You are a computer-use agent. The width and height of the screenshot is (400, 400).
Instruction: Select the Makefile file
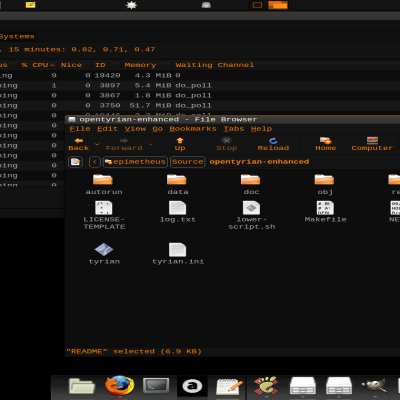(325, 212)
